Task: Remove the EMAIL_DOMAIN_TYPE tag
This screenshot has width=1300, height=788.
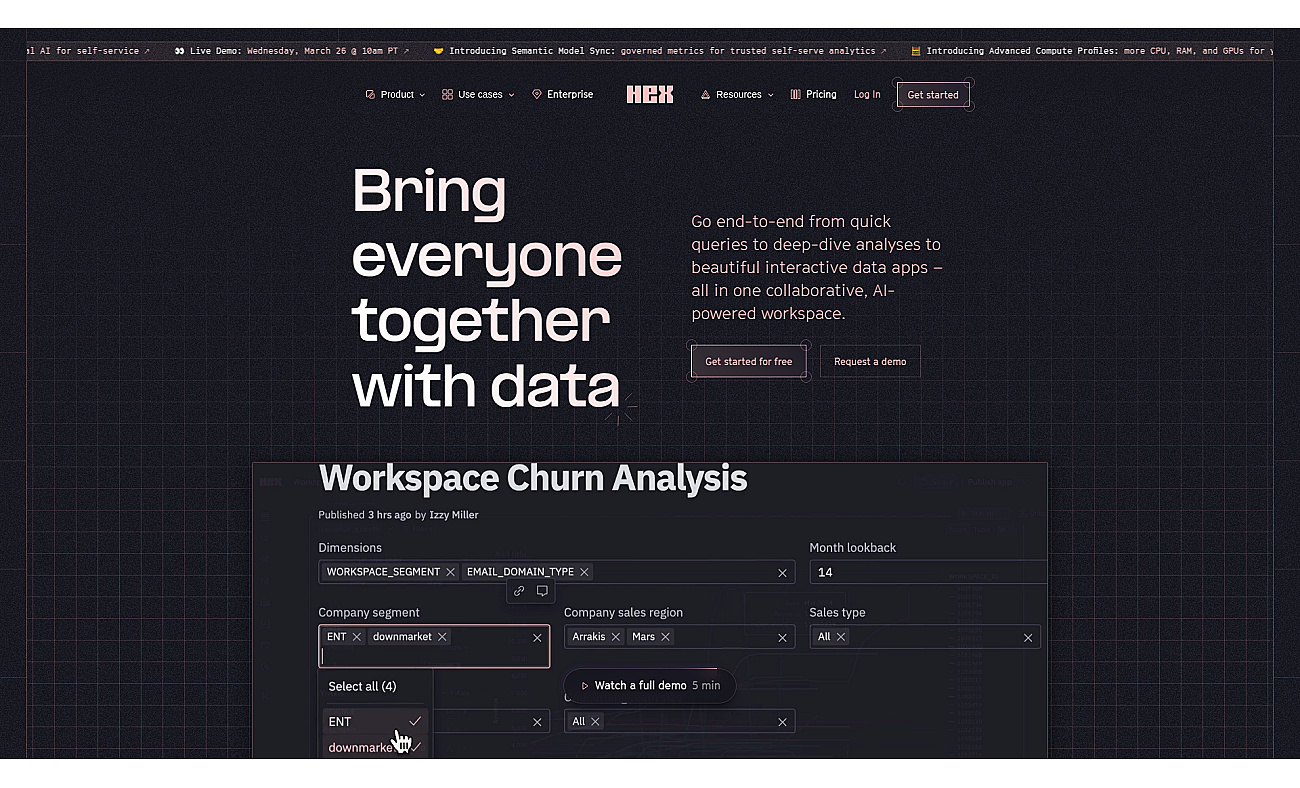Action: [x=584, y=572]
